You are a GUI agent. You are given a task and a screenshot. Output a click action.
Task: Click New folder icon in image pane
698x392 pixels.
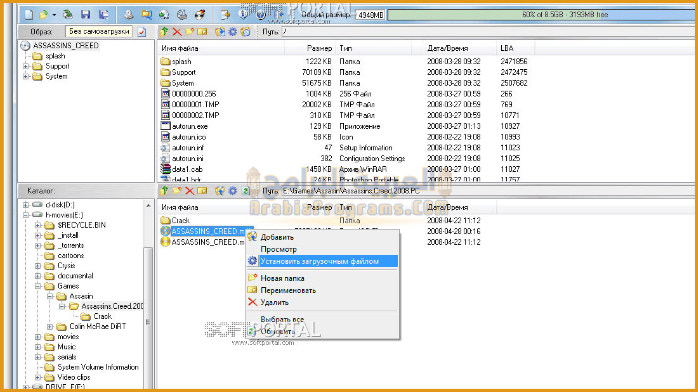[190, 32]
